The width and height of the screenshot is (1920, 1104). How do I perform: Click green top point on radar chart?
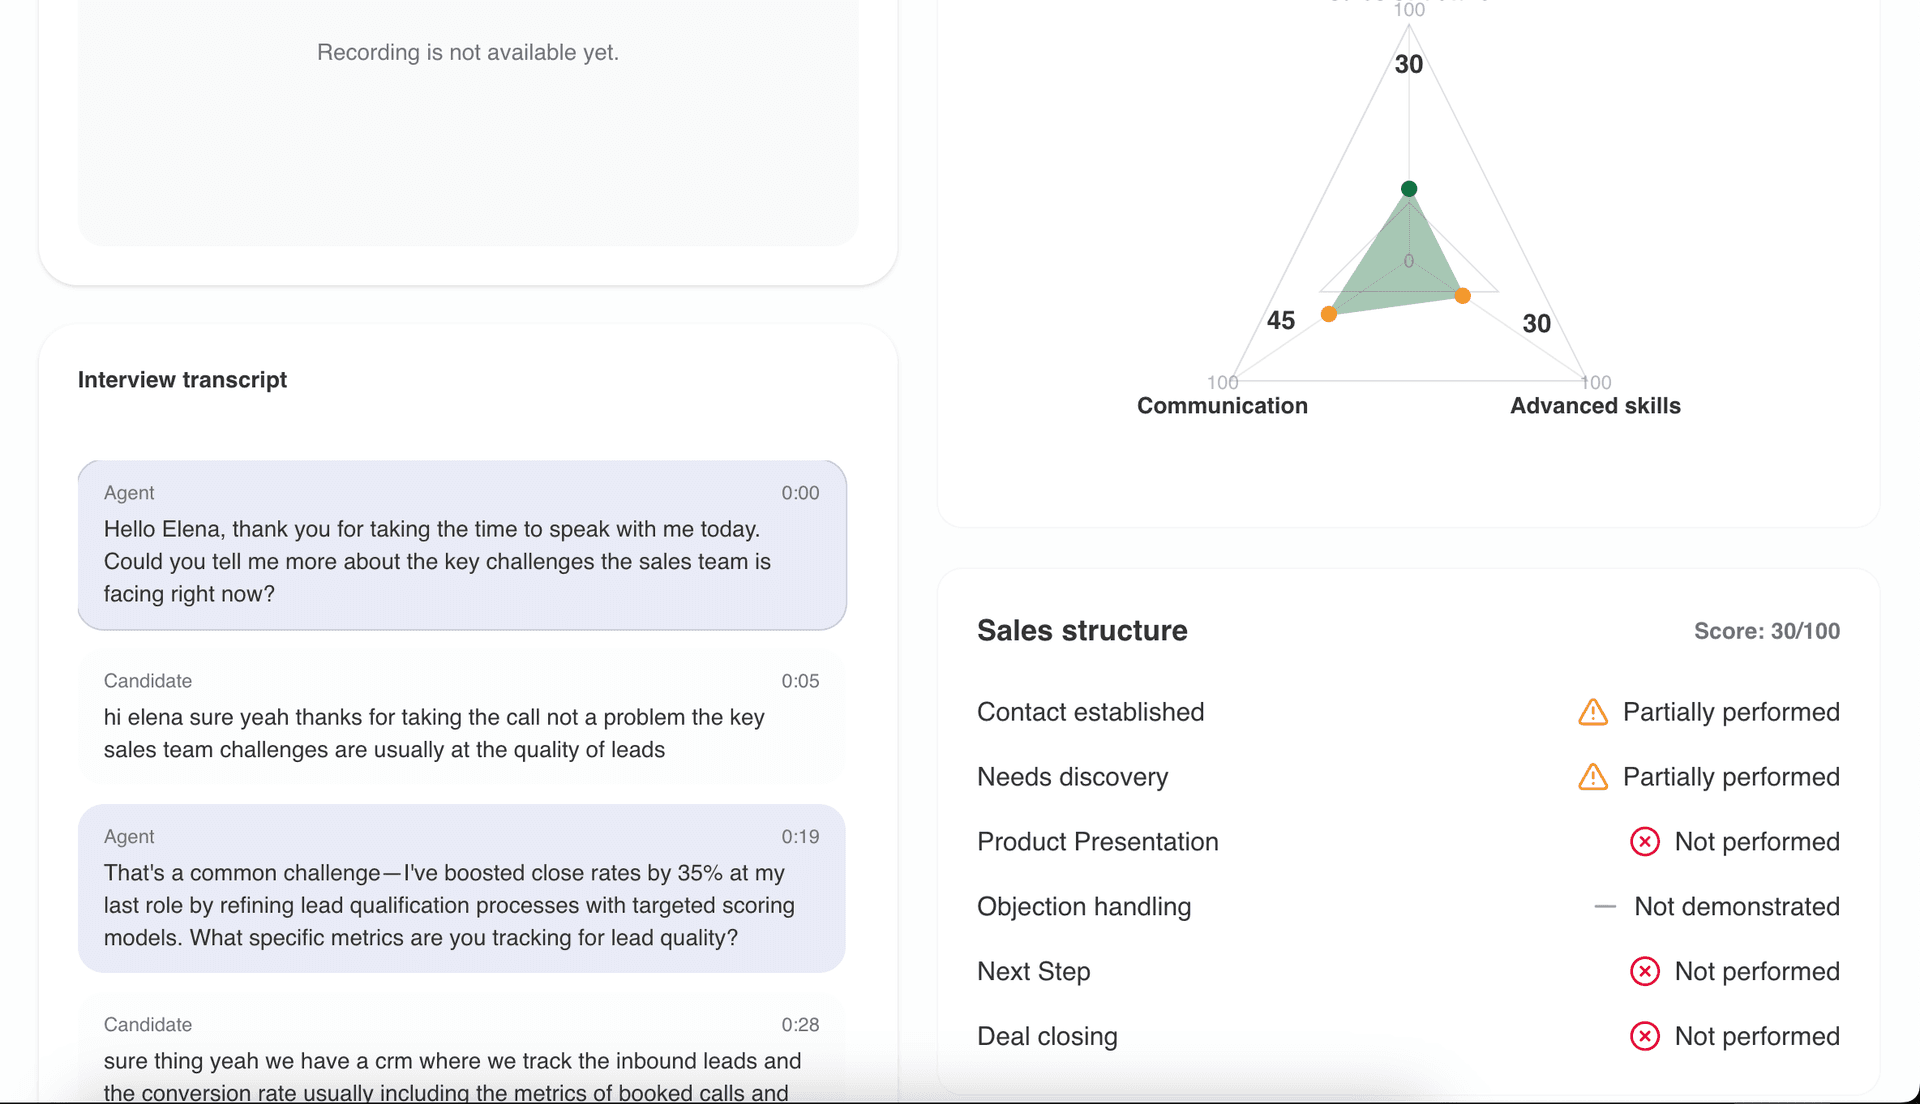coord(1409,189)
